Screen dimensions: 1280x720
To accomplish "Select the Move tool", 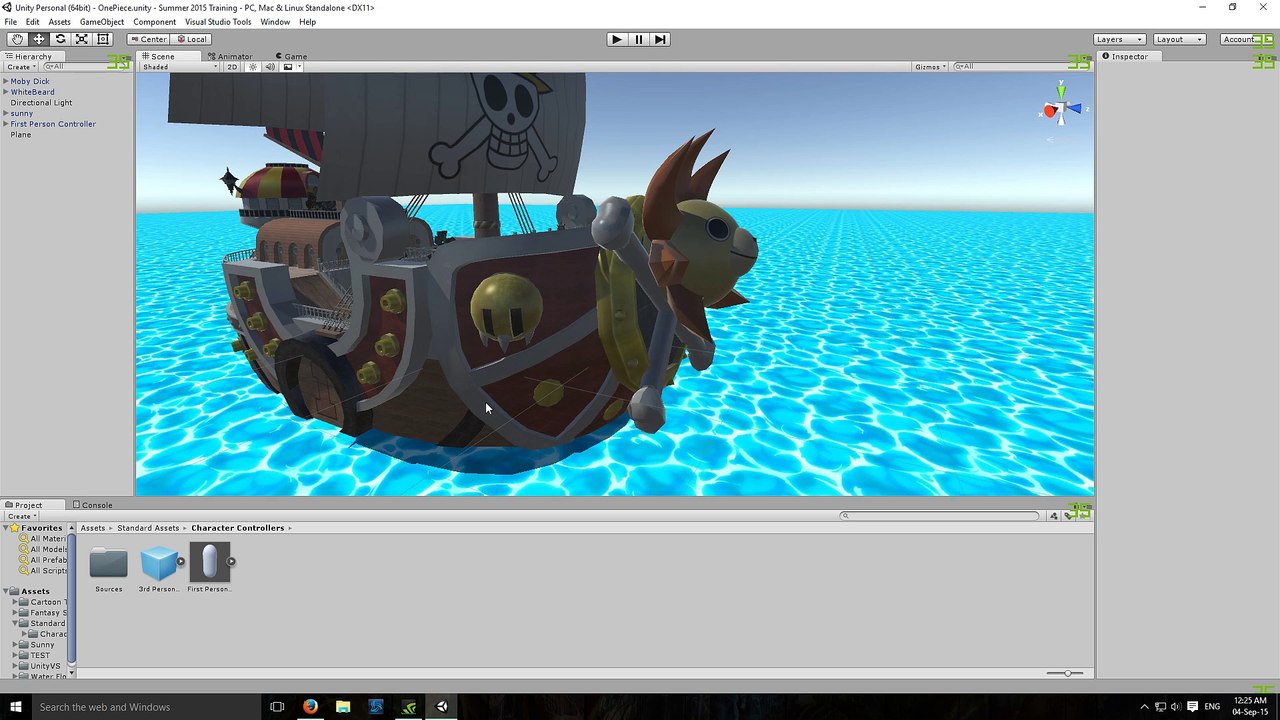I will click(x=39, y=39).
